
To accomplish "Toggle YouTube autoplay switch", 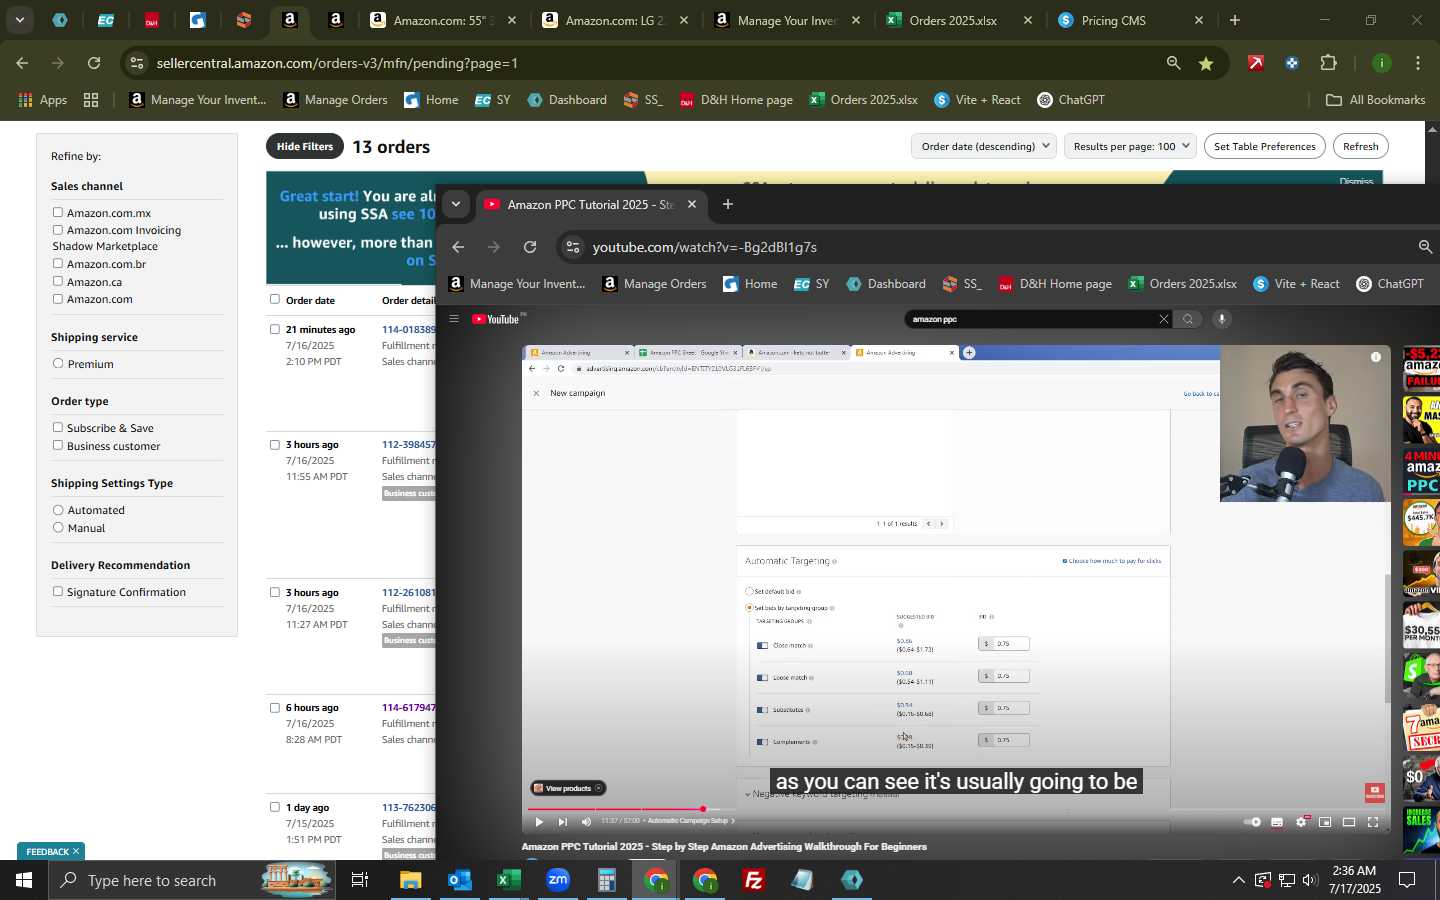I will (1252, 822).
